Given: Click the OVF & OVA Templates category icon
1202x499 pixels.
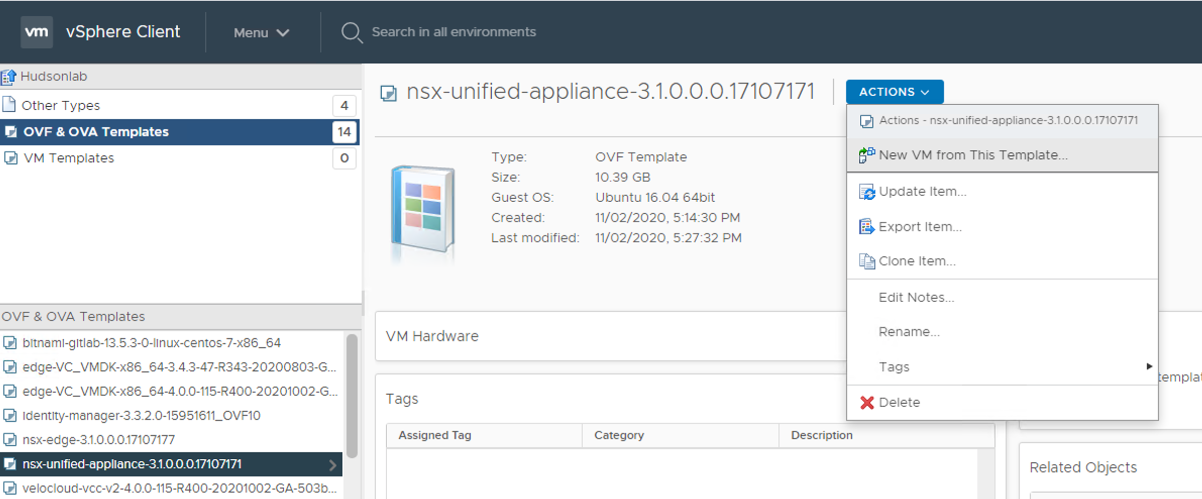Looking at the screenshot, I should point(11,132).
